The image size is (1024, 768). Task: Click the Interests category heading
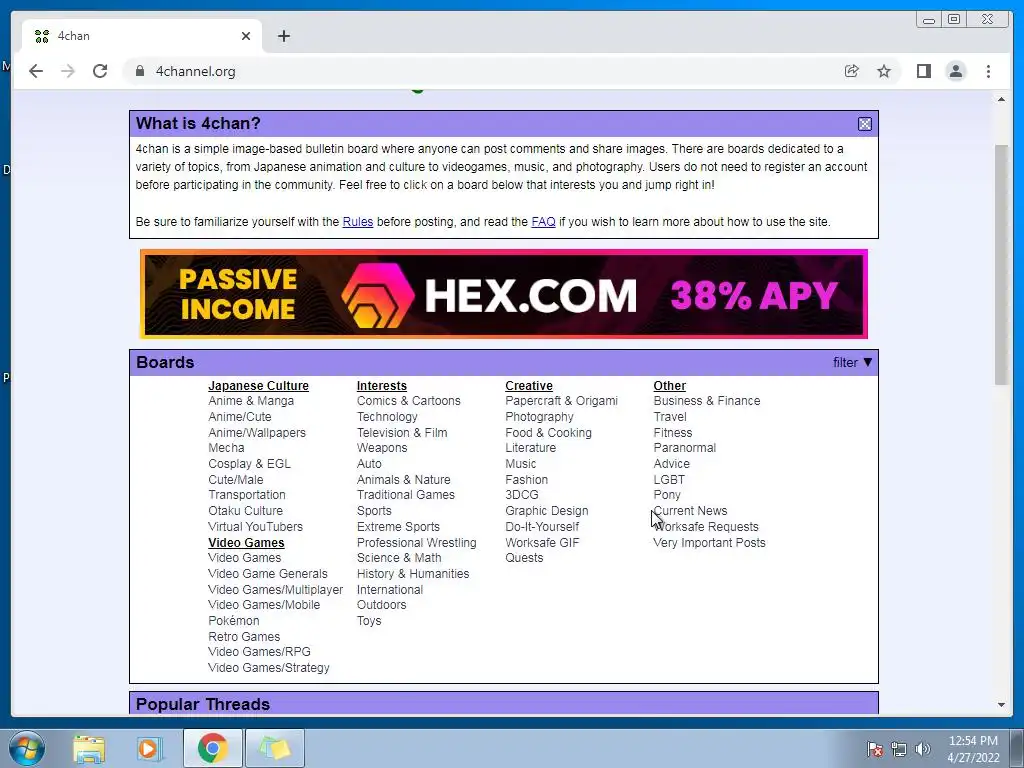pos(381,386)
